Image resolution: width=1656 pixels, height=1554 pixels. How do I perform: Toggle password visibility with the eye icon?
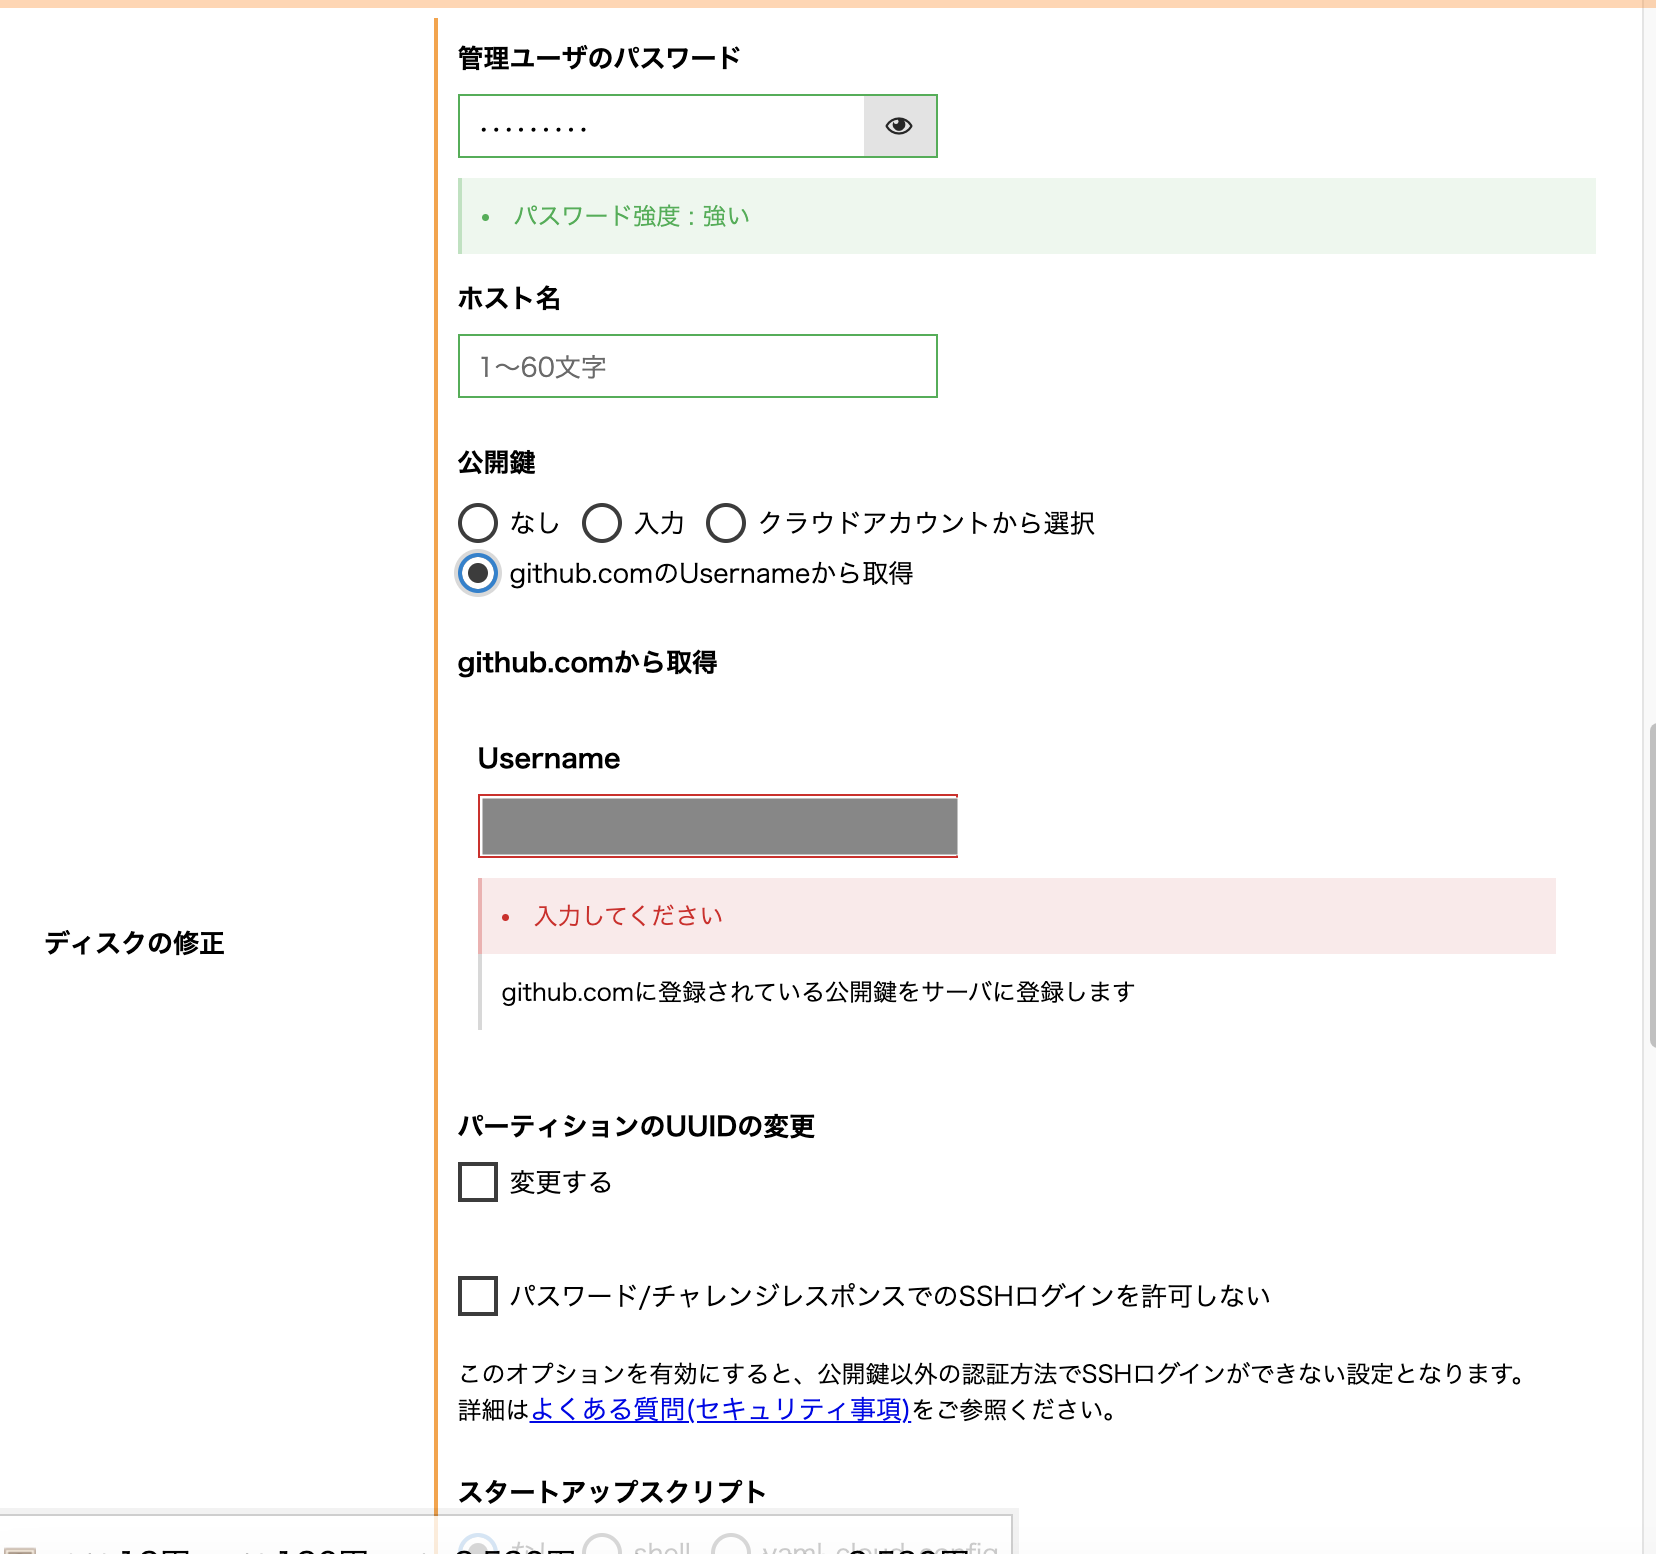899,126
